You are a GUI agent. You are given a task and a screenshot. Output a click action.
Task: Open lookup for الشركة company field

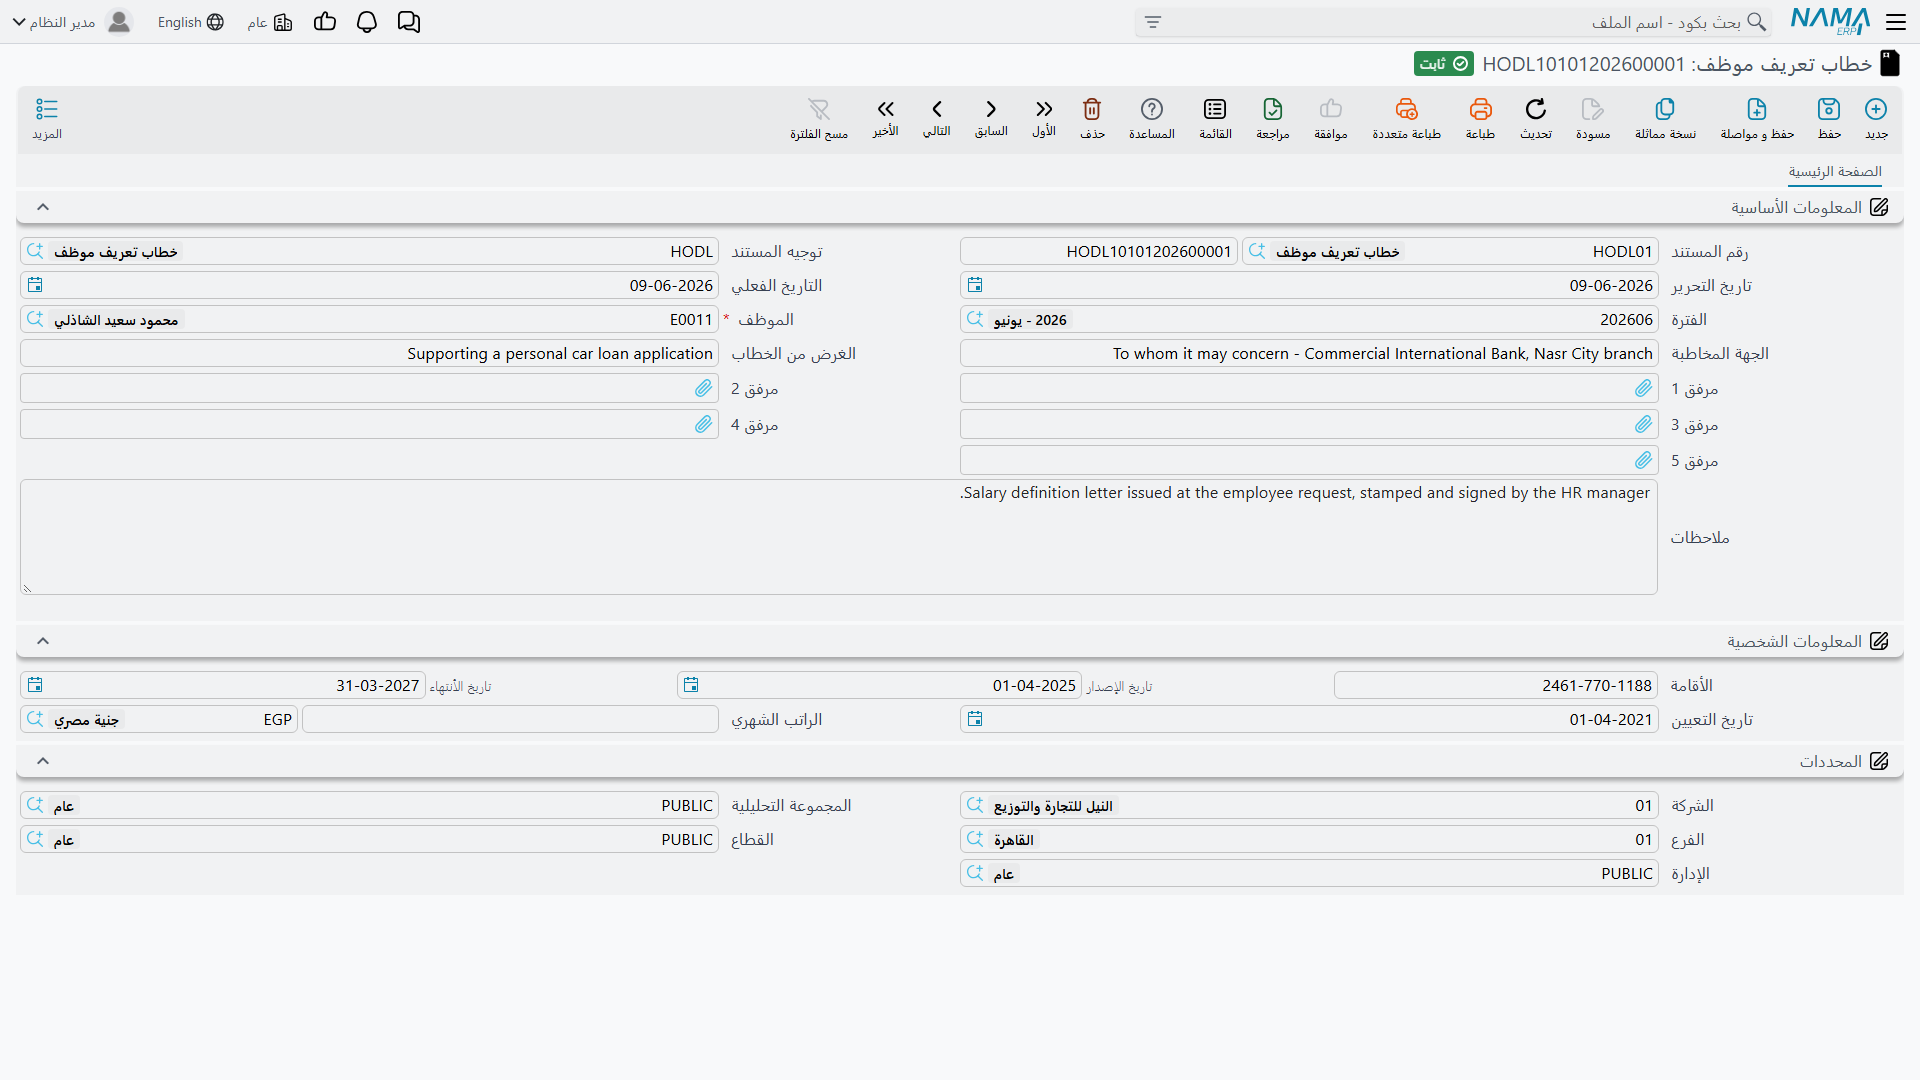975,805
